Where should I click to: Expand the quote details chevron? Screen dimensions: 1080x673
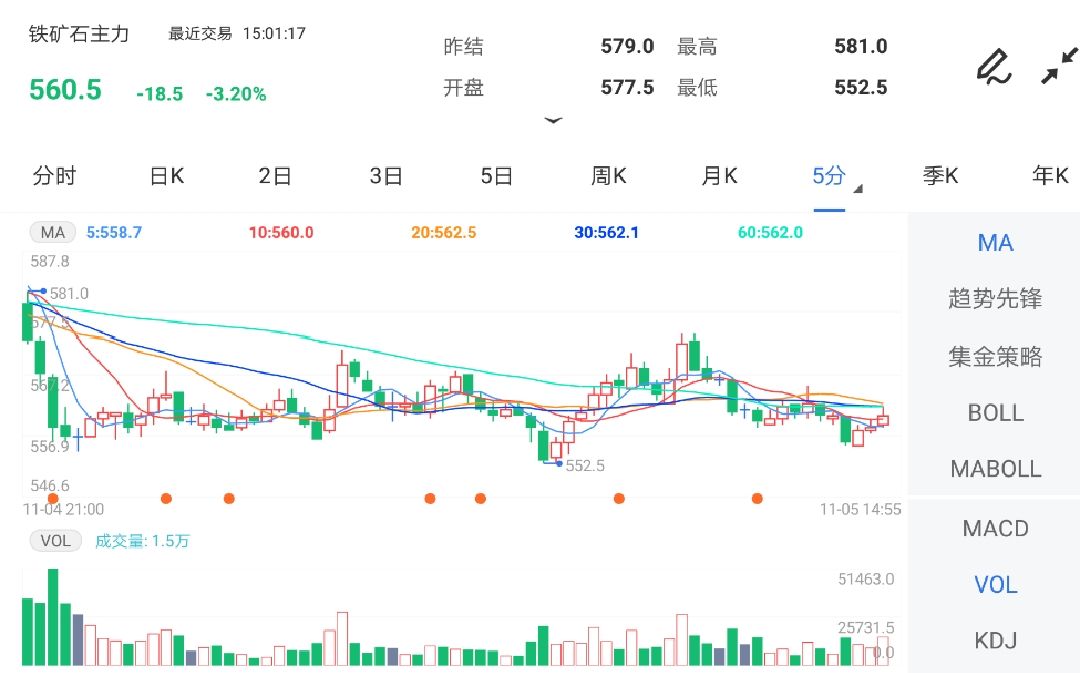coord(553,121)
